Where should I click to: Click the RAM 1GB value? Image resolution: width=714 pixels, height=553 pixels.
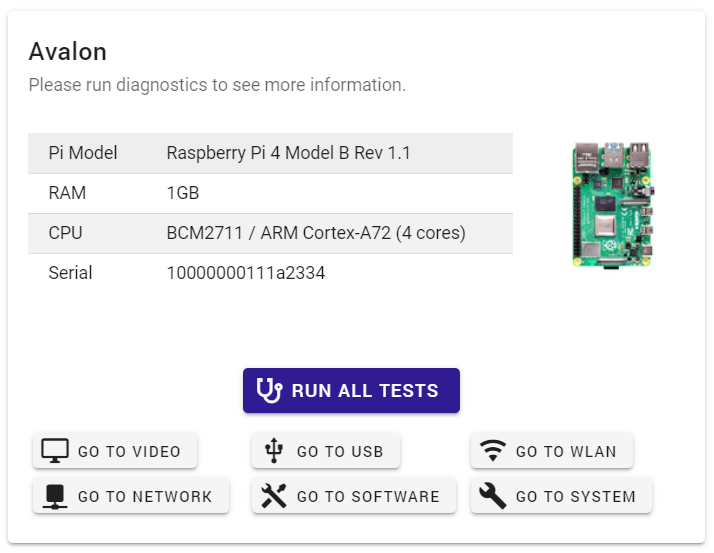tap(183, 193)
